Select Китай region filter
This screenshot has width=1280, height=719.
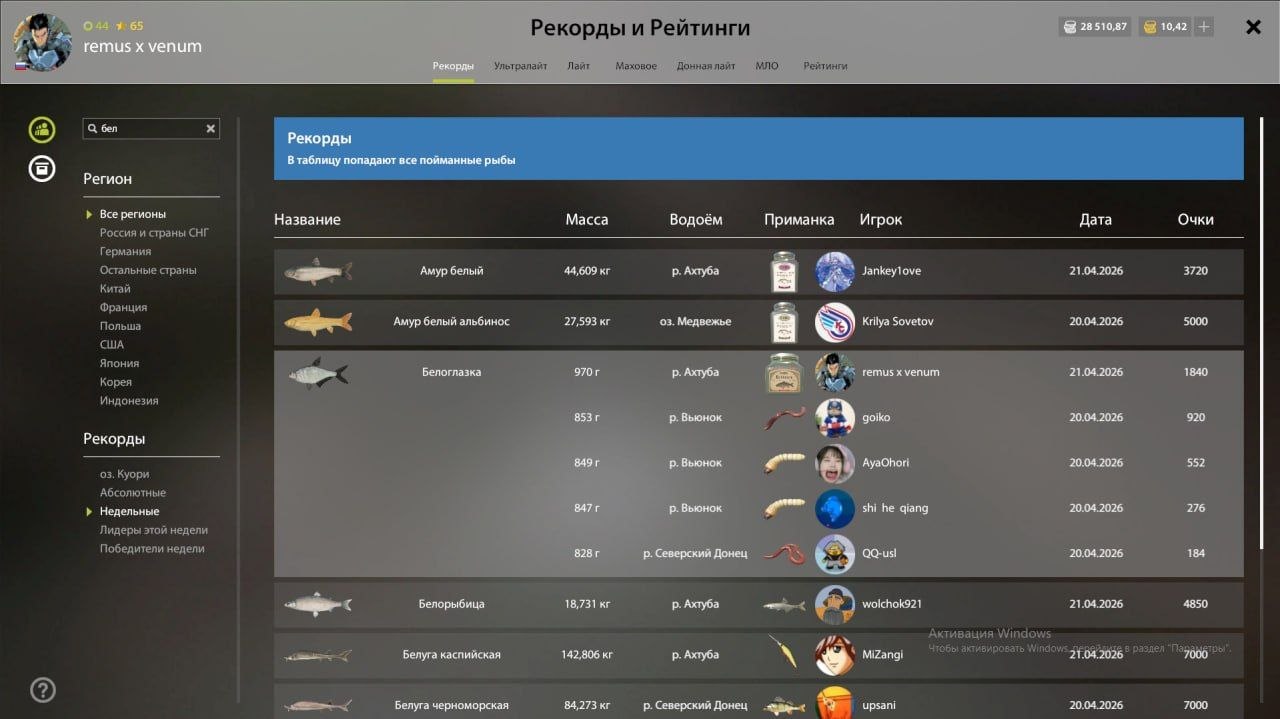[115, 289]
